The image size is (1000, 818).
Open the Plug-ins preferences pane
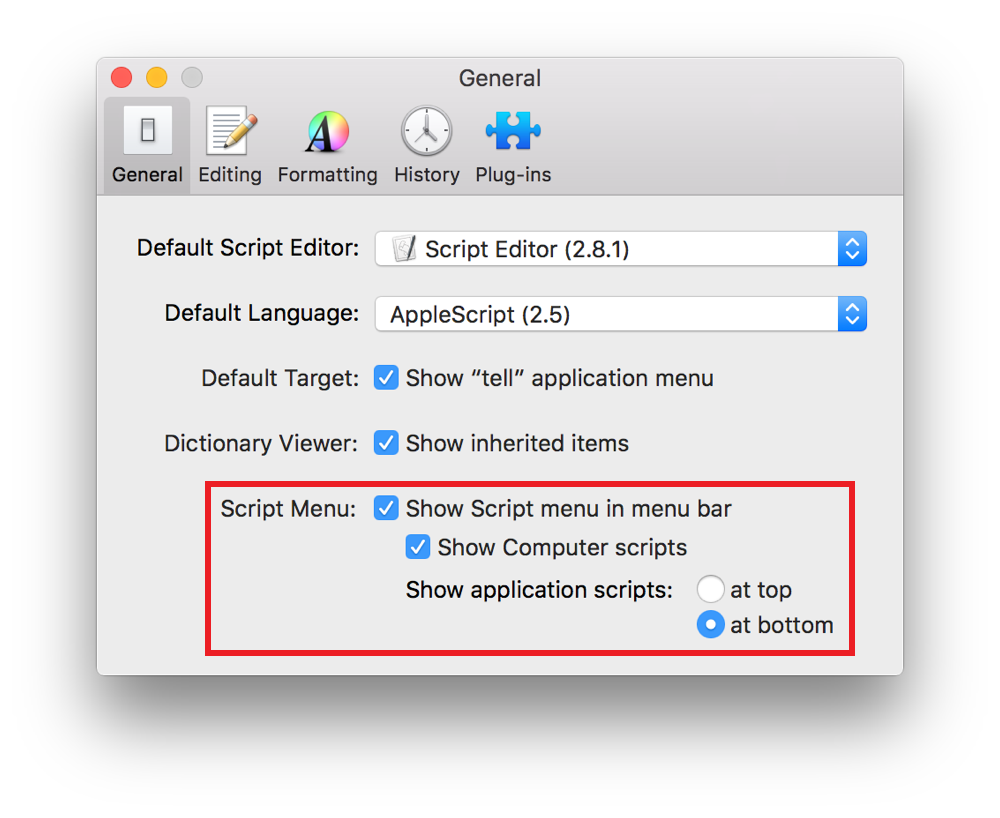(x=513, y=141)
